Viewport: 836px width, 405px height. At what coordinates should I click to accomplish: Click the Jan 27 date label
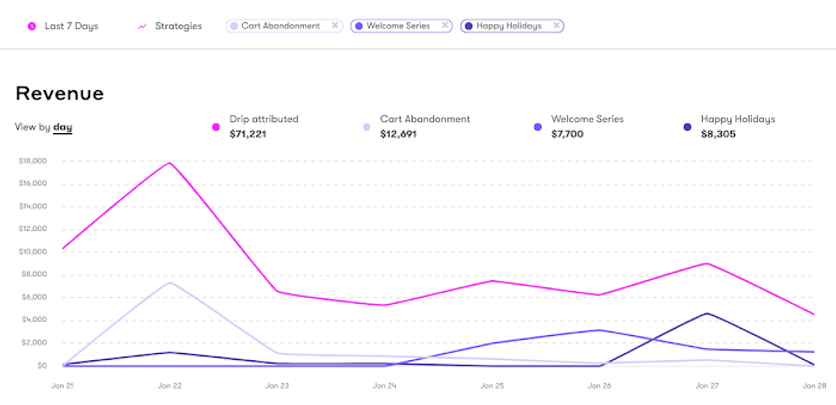[x=707, y=385]
